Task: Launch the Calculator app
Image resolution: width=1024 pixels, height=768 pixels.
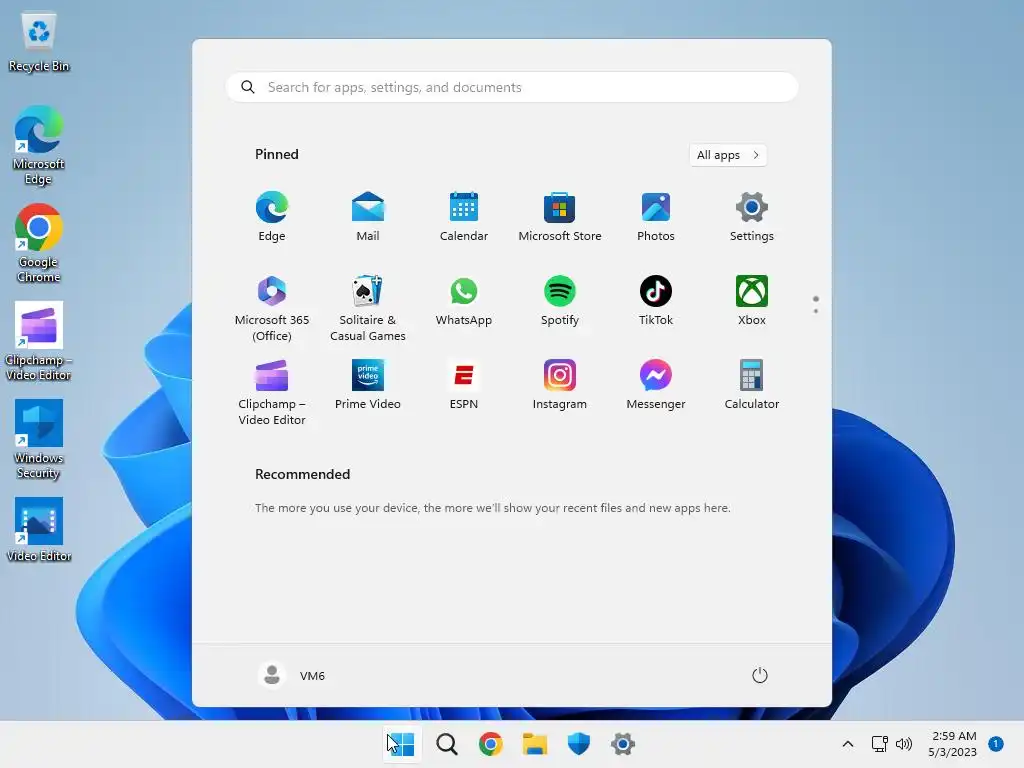Action: click(752, 385)
